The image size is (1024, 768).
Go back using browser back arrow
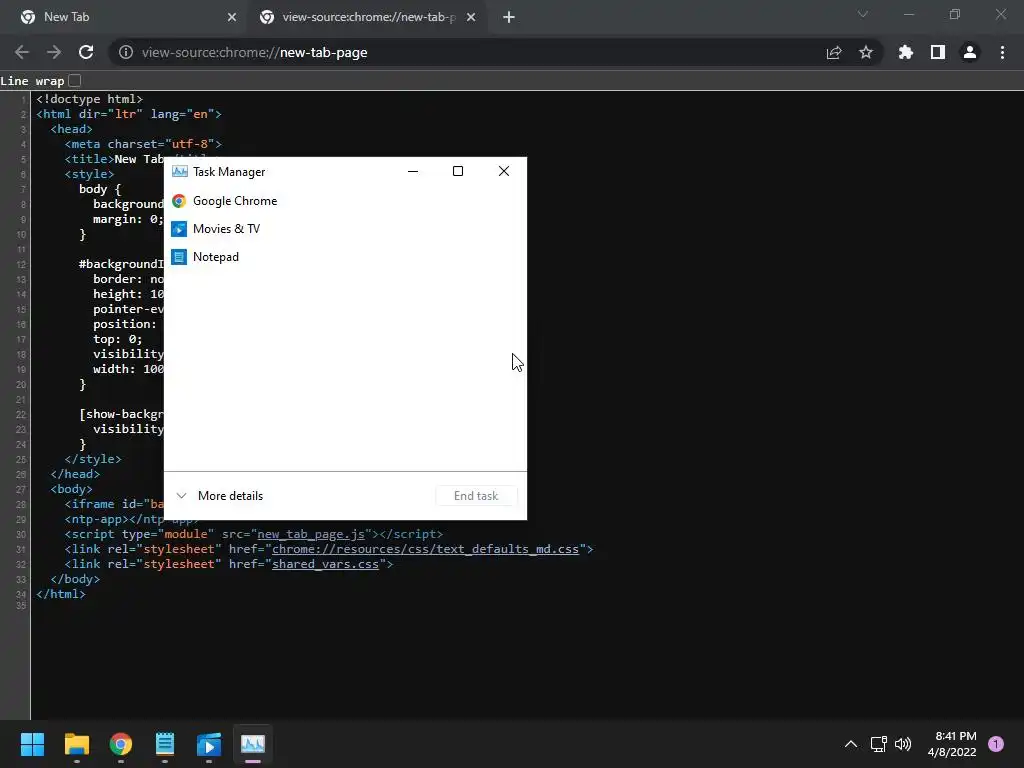(22, 52)
